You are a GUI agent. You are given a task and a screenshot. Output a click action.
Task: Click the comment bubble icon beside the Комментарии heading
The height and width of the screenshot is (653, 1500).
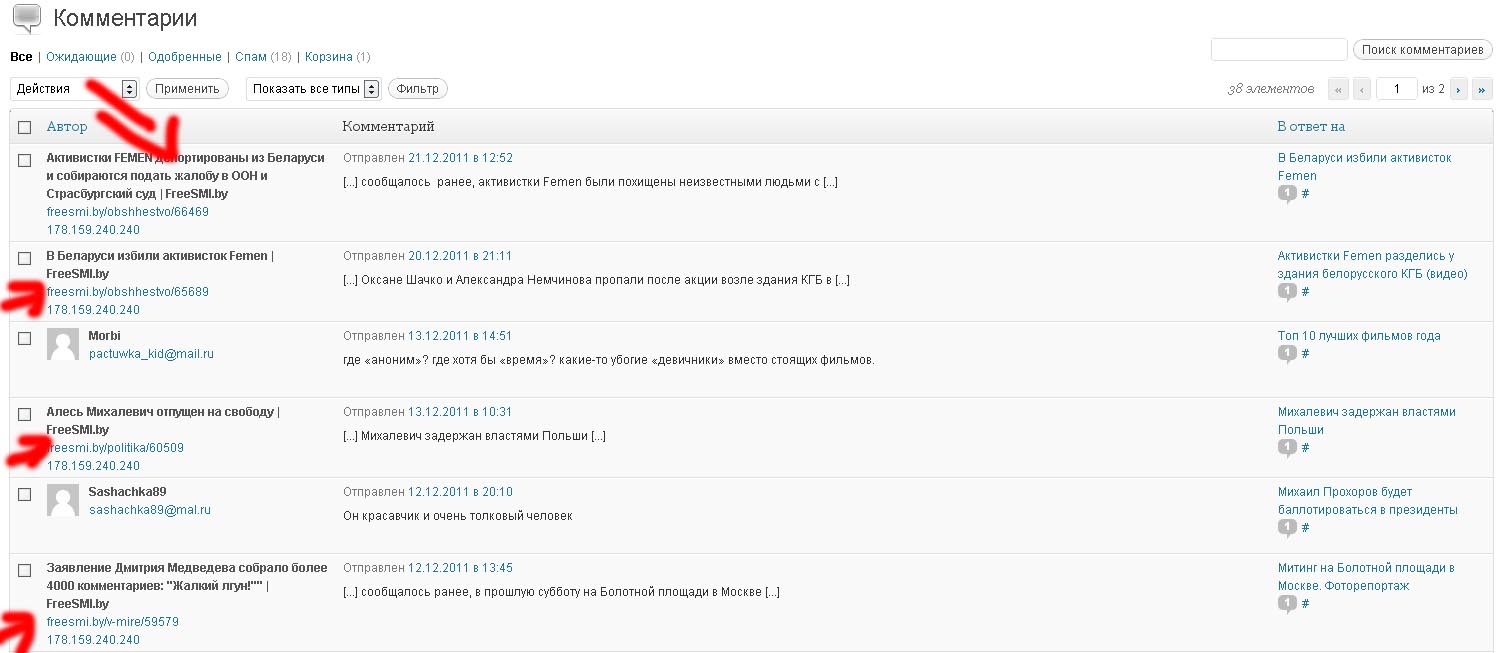point(26,19)
